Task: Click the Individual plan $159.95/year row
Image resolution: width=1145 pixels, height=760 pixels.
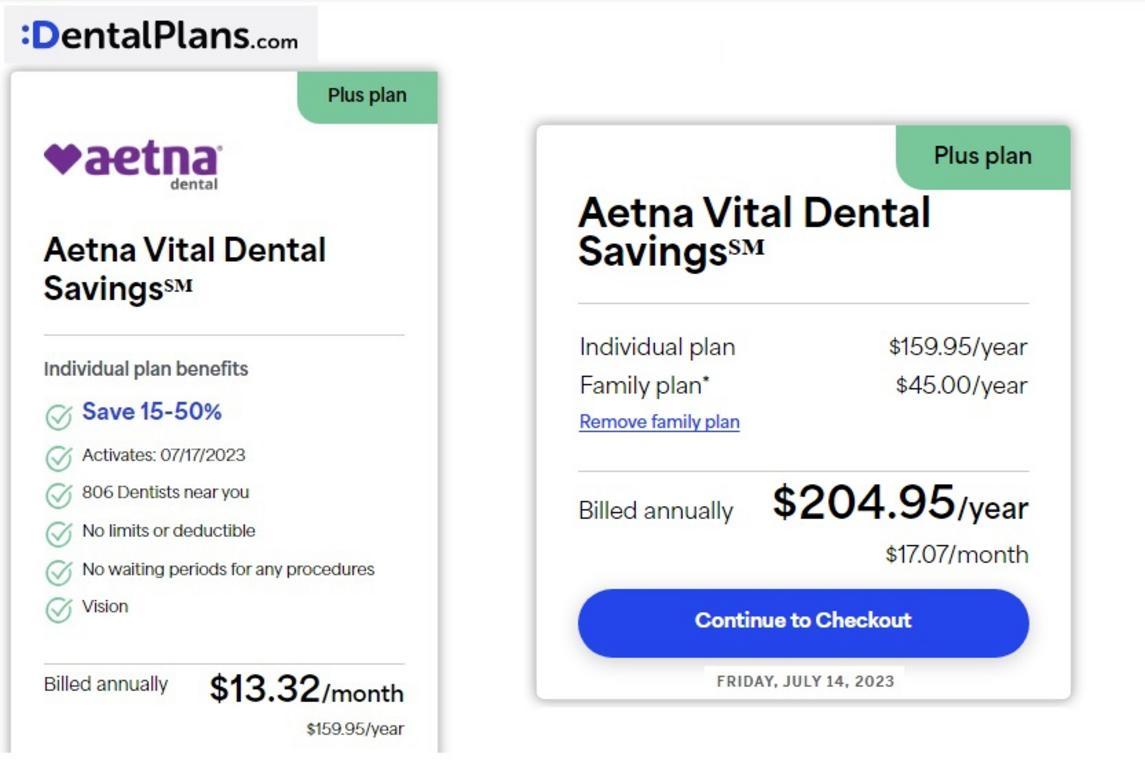Action: coord(803,347)
